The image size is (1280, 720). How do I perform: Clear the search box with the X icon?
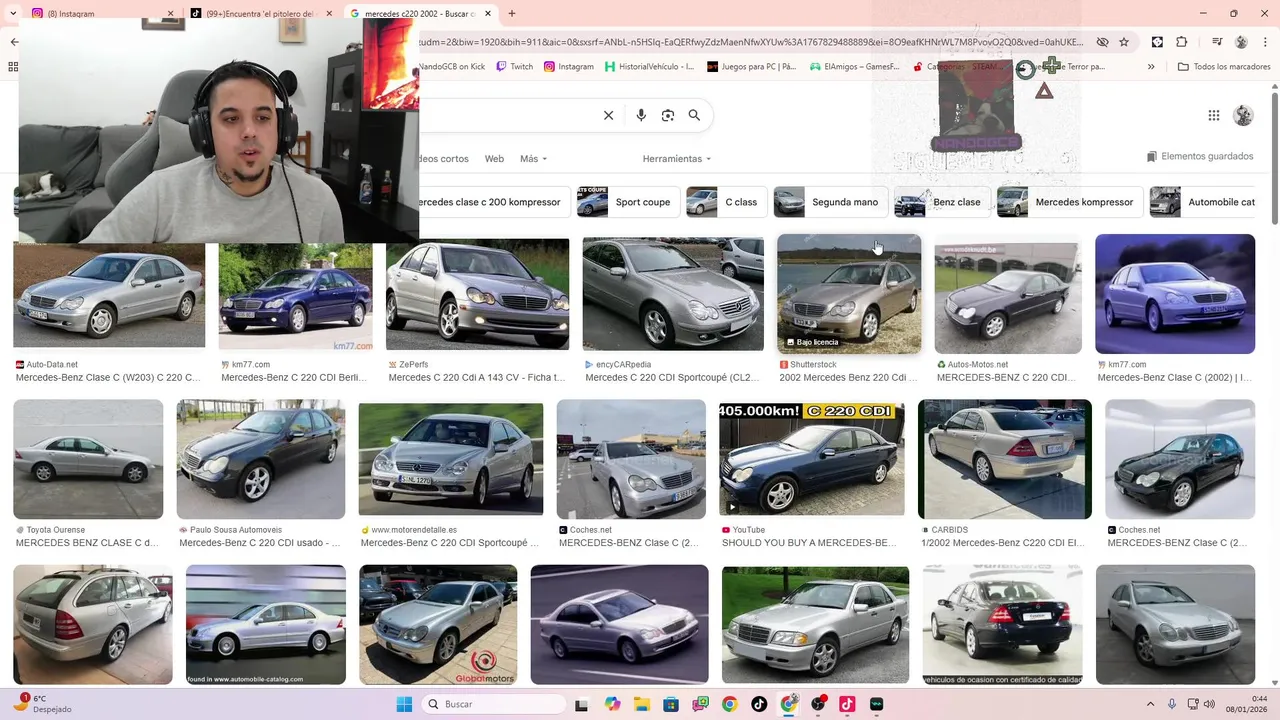pos(608,115)
